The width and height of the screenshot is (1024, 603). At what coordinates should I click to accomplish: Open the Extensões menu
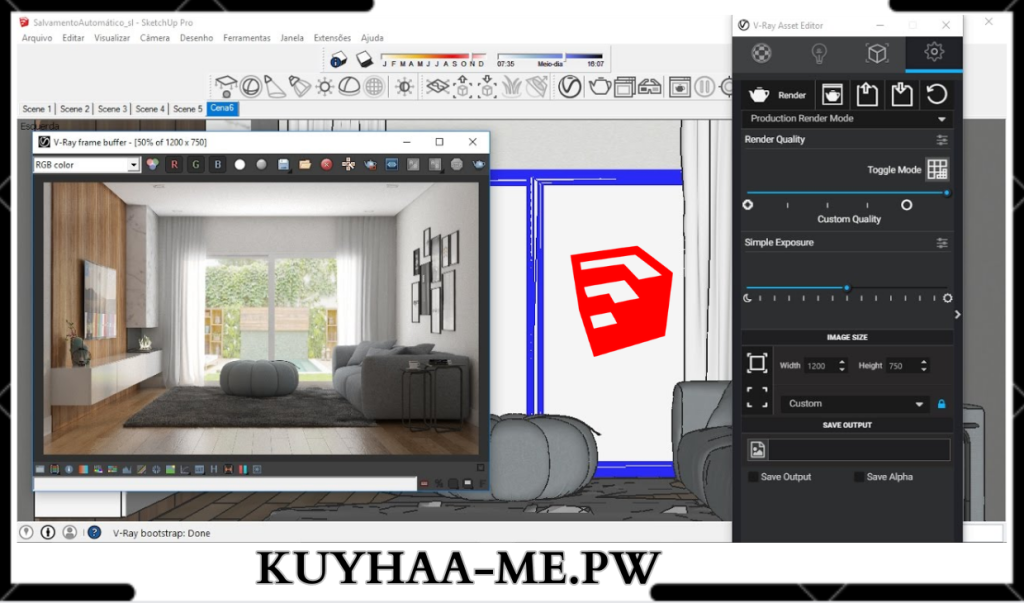click(x=332, y=38)
